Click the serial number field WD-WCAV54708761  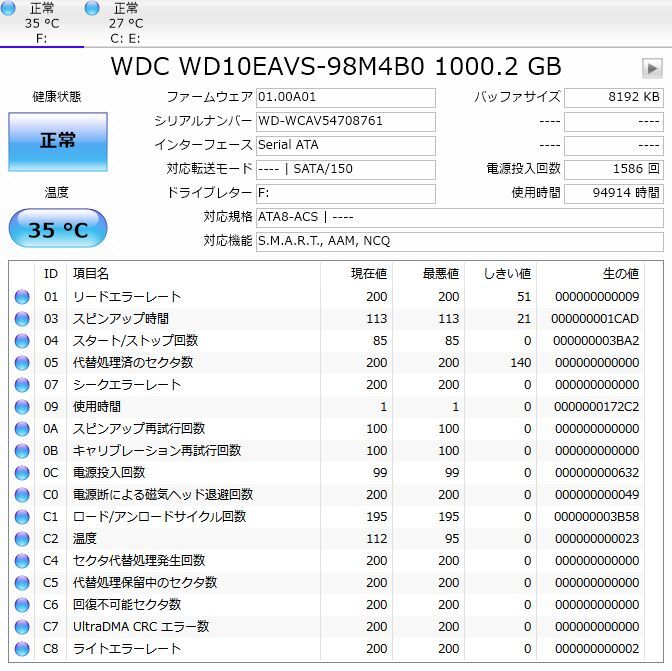click(x=346, y=122)
